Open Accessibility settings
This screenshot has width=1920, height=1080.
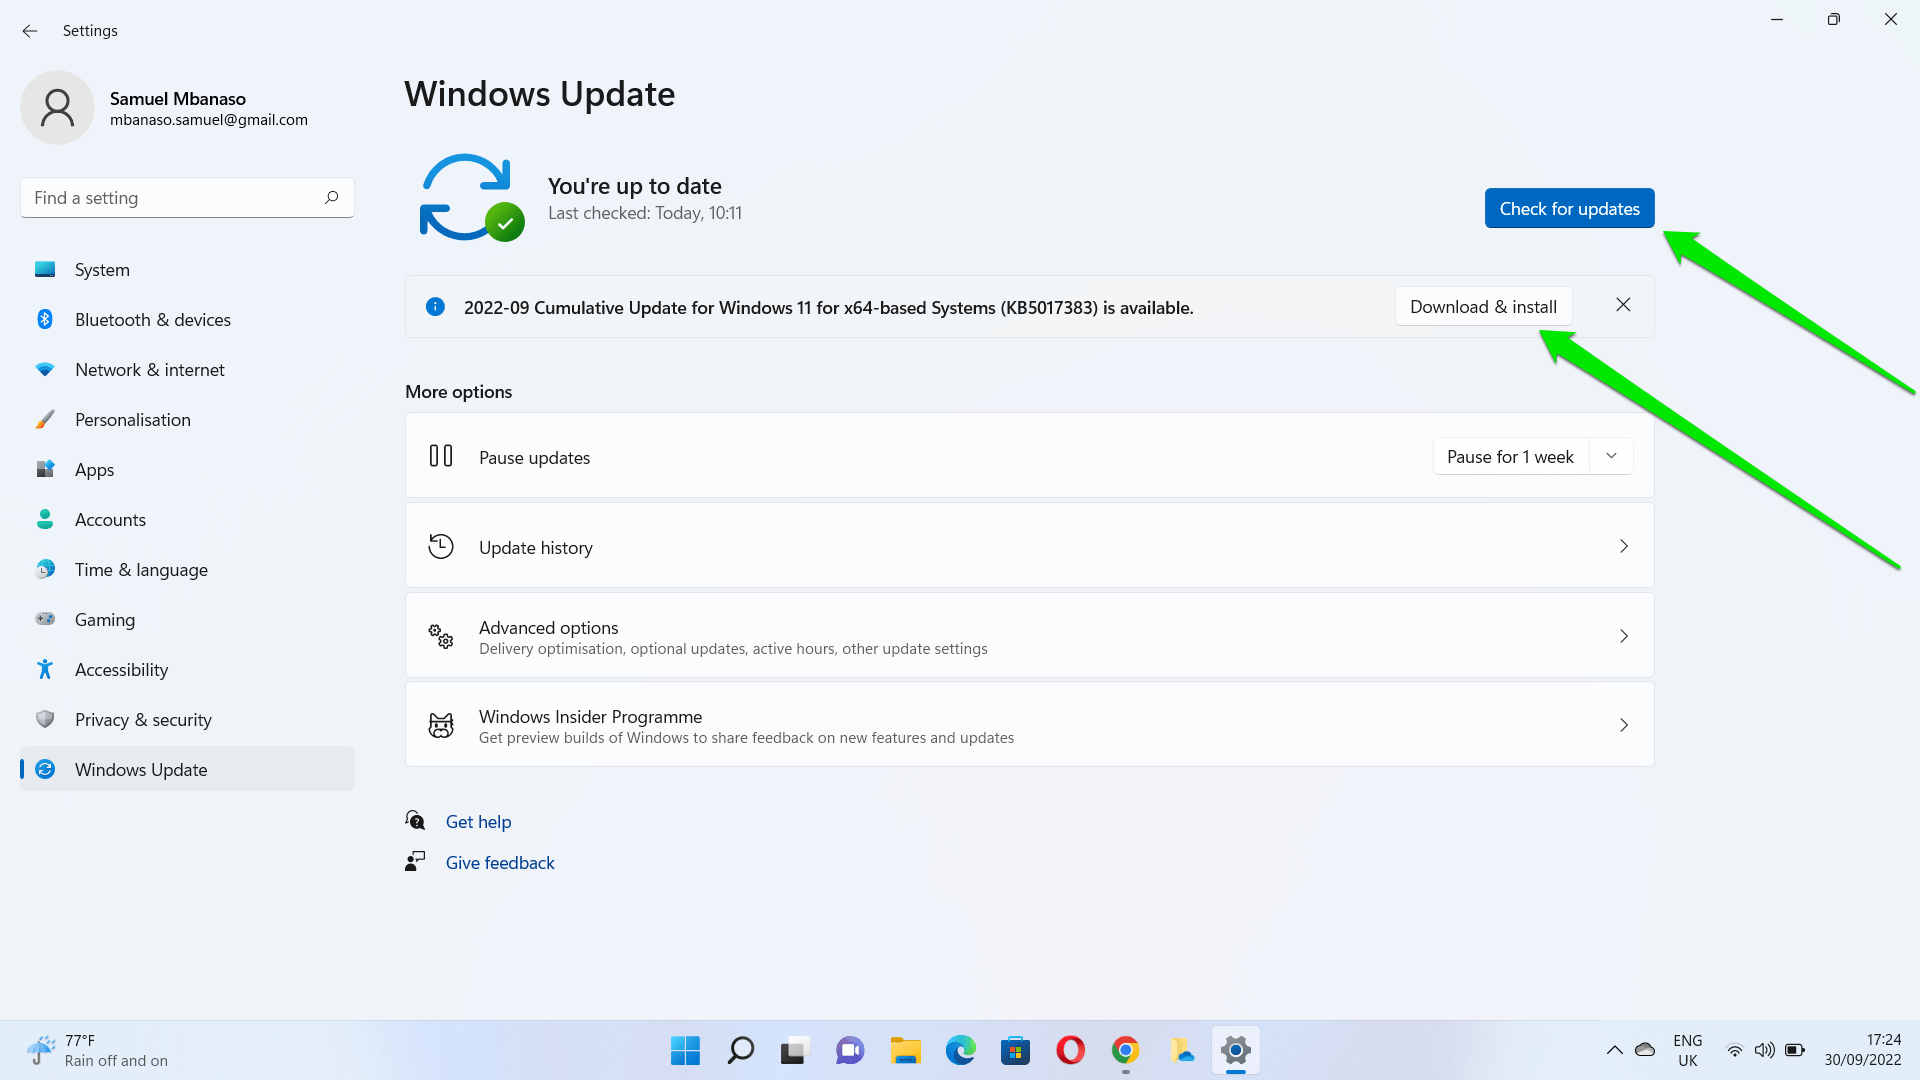(x=187, y=670)
